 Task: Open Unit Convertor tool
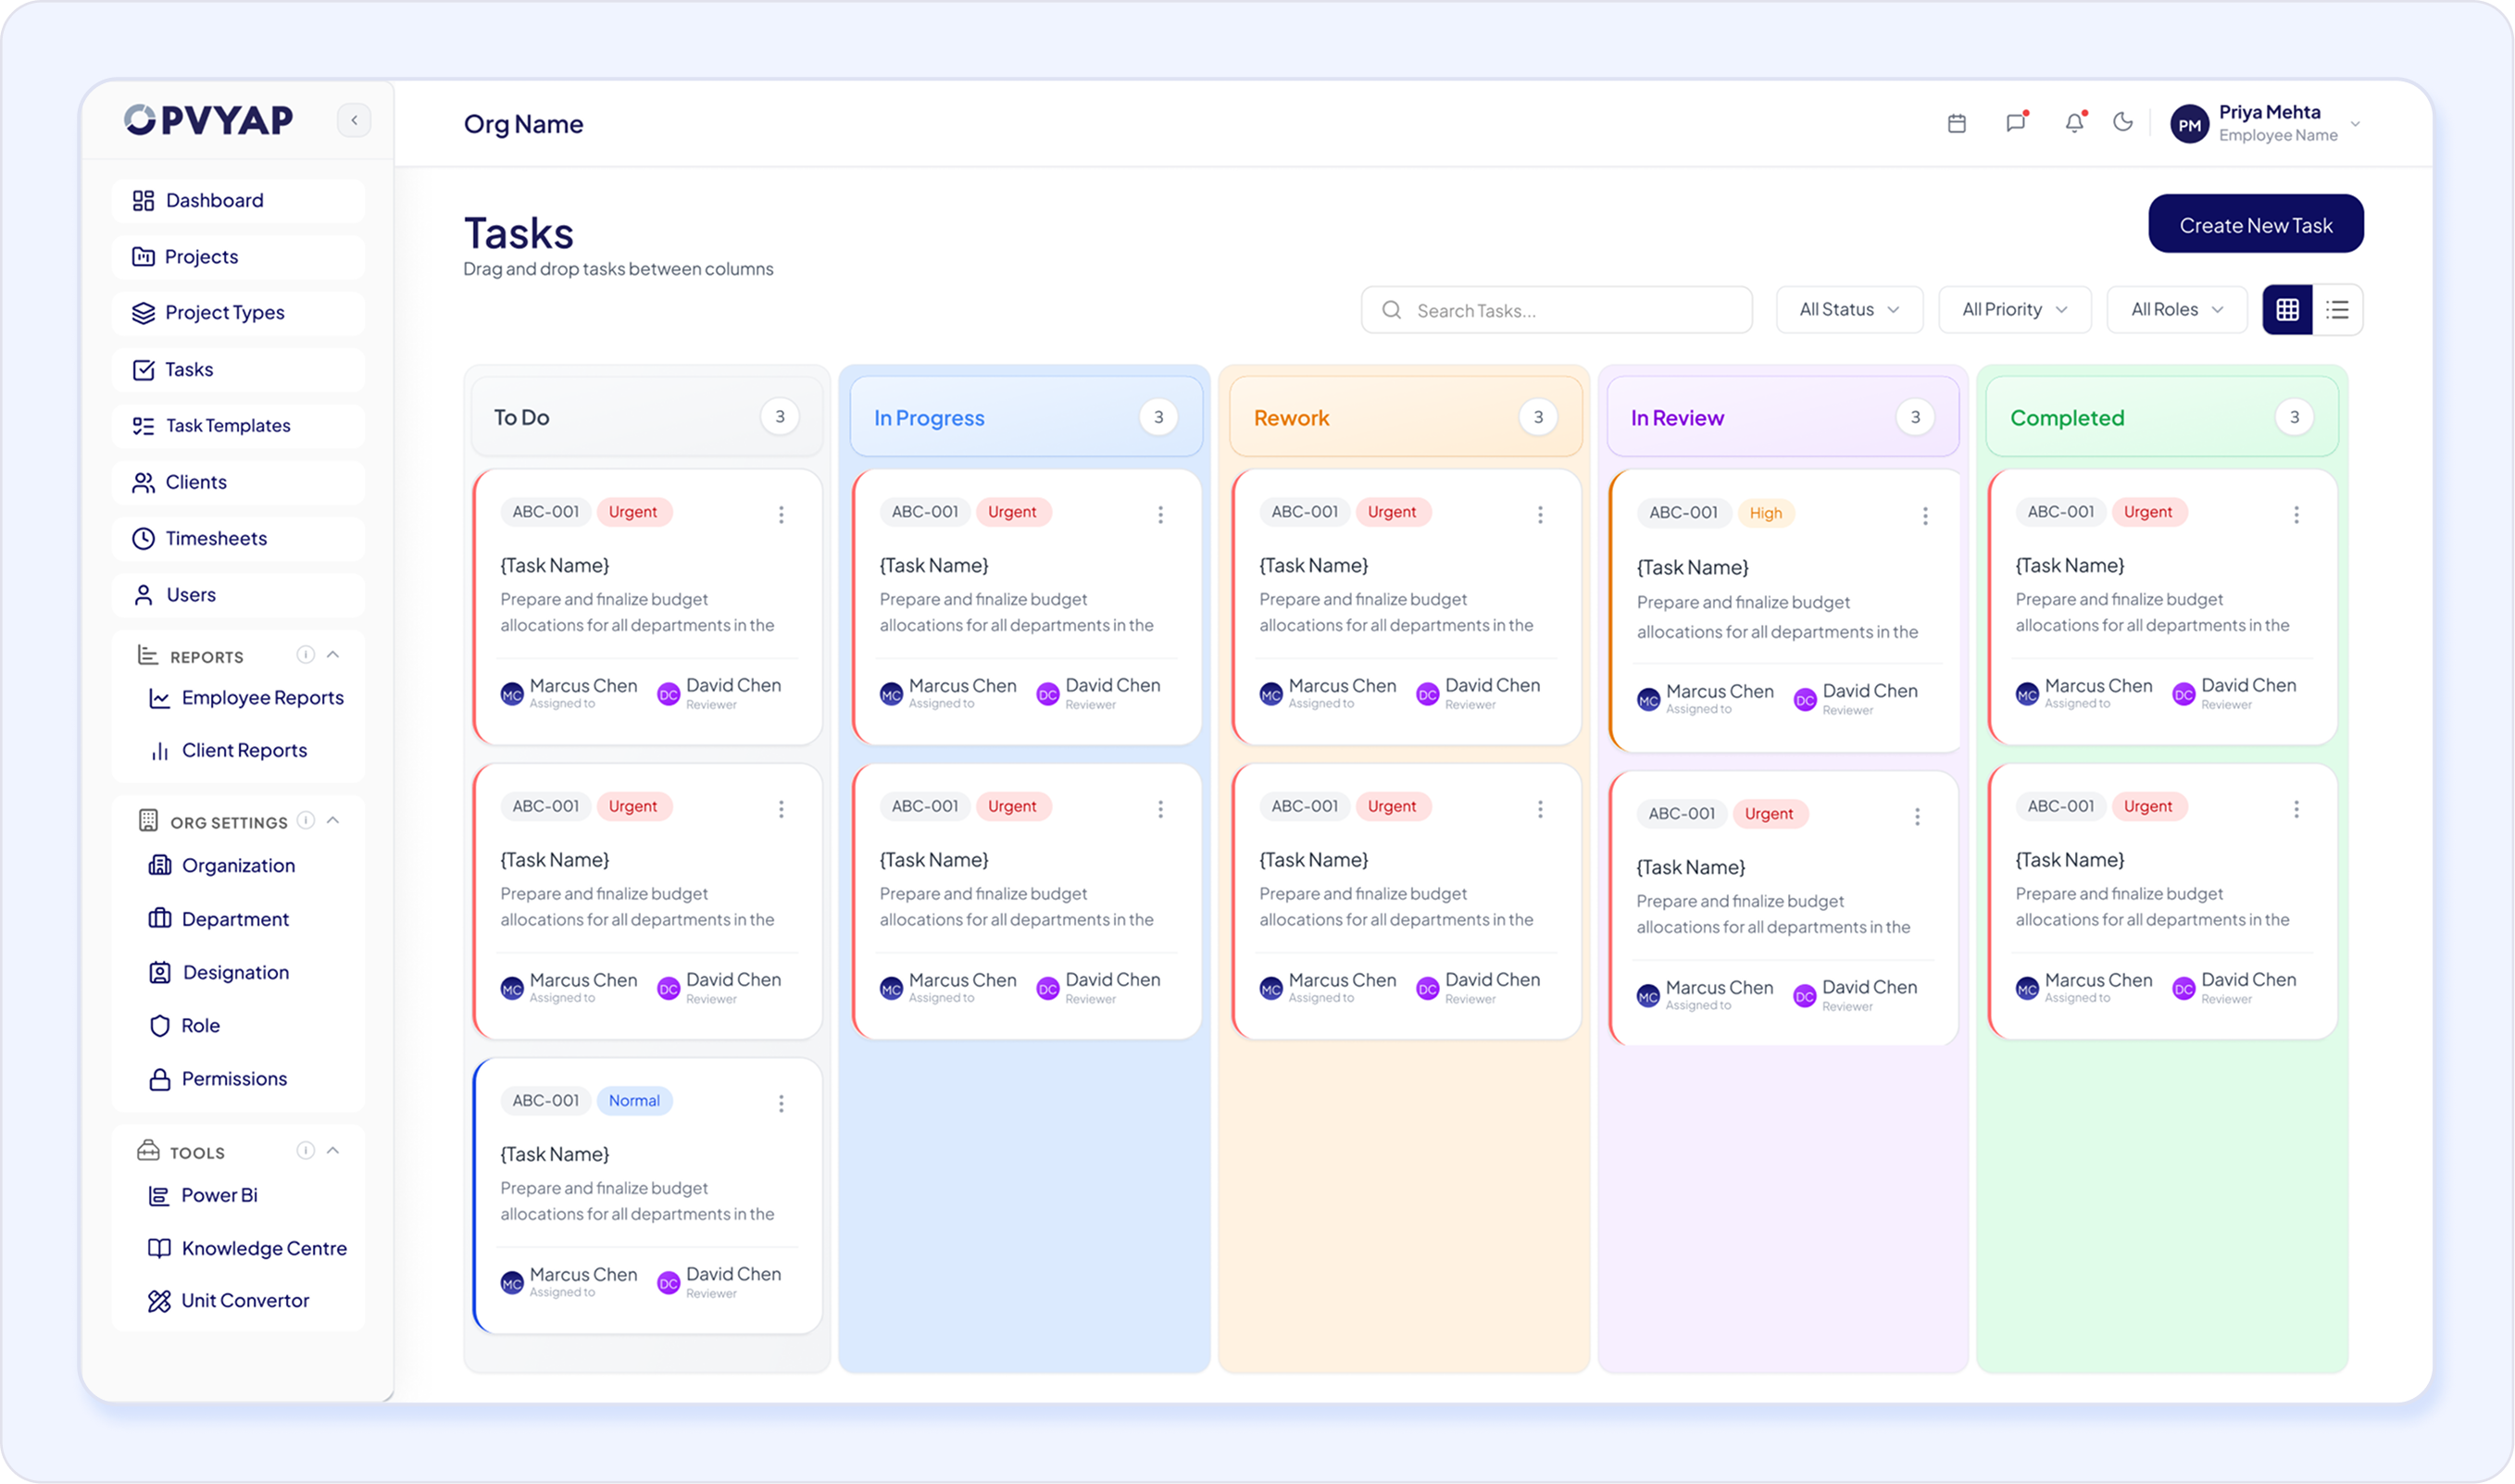click(x=229, y=1301)
